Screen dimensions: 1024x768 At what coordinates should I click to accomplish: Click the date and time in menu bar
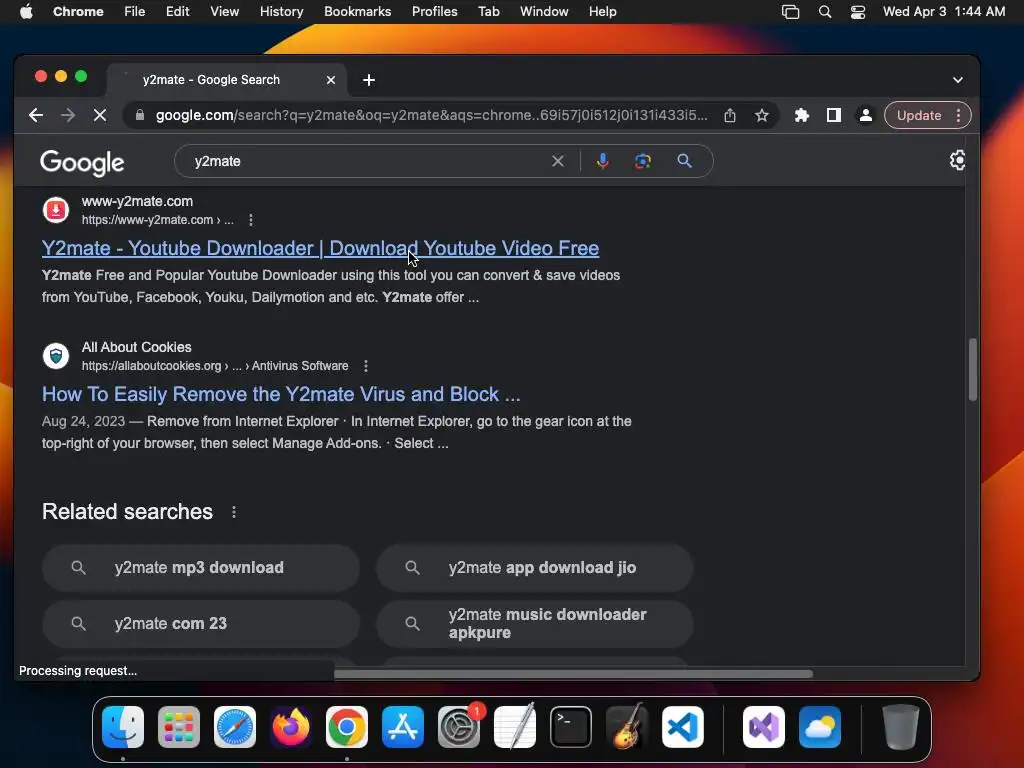tap(944, 12)
